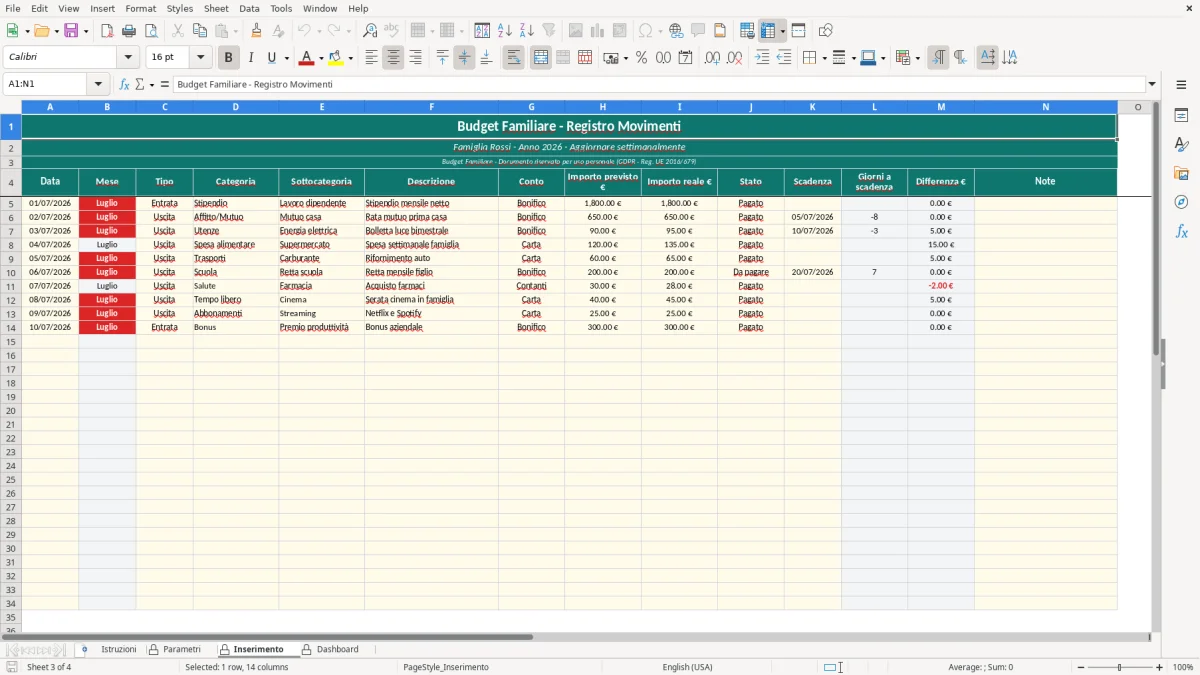
Task: Open the Format menu
Action: point(140,8)
